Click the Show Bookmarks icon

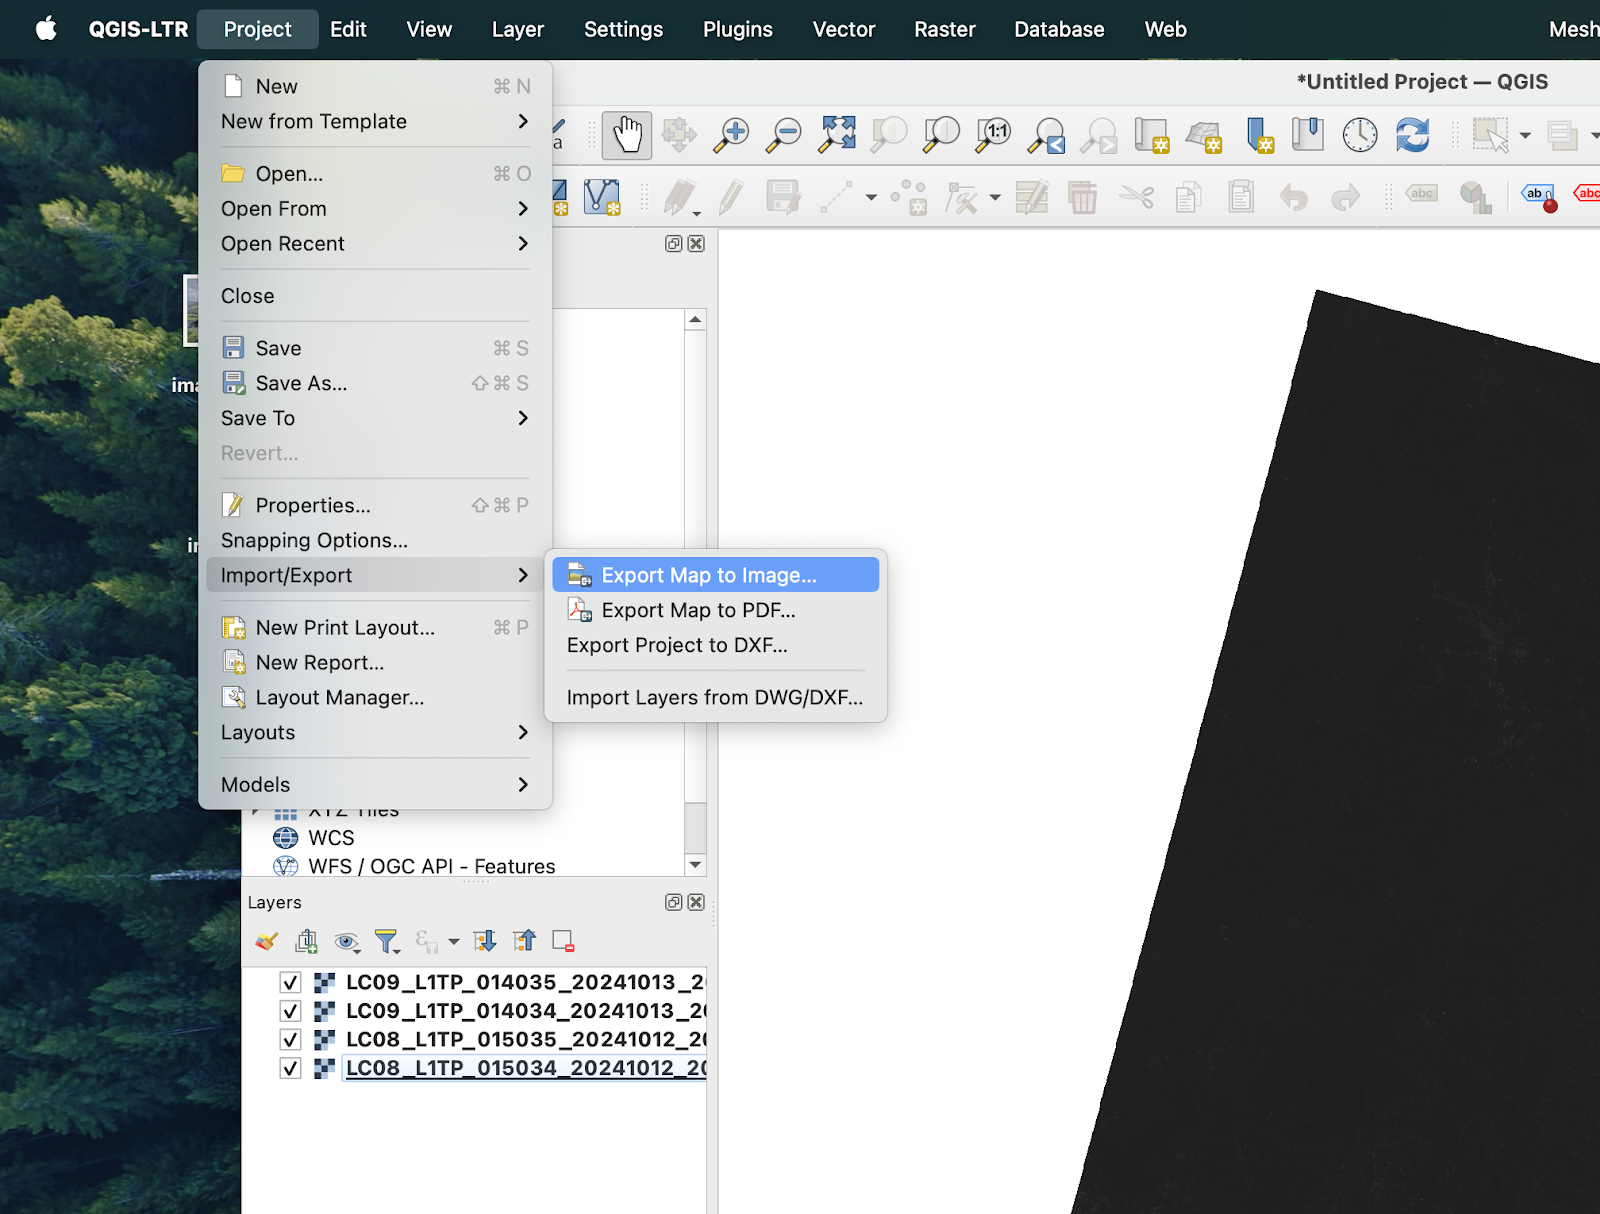(x=1308, y=135)
